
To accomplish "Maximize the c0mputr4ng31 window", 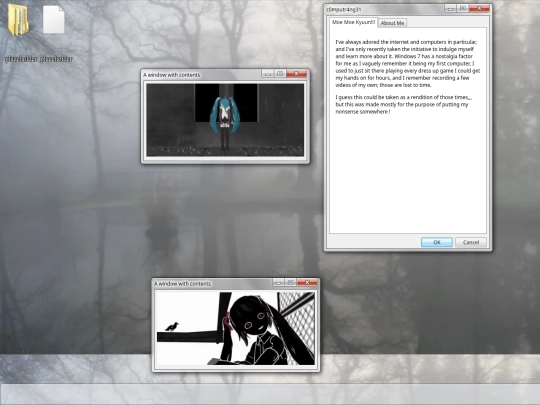I will tap(463, 9).
